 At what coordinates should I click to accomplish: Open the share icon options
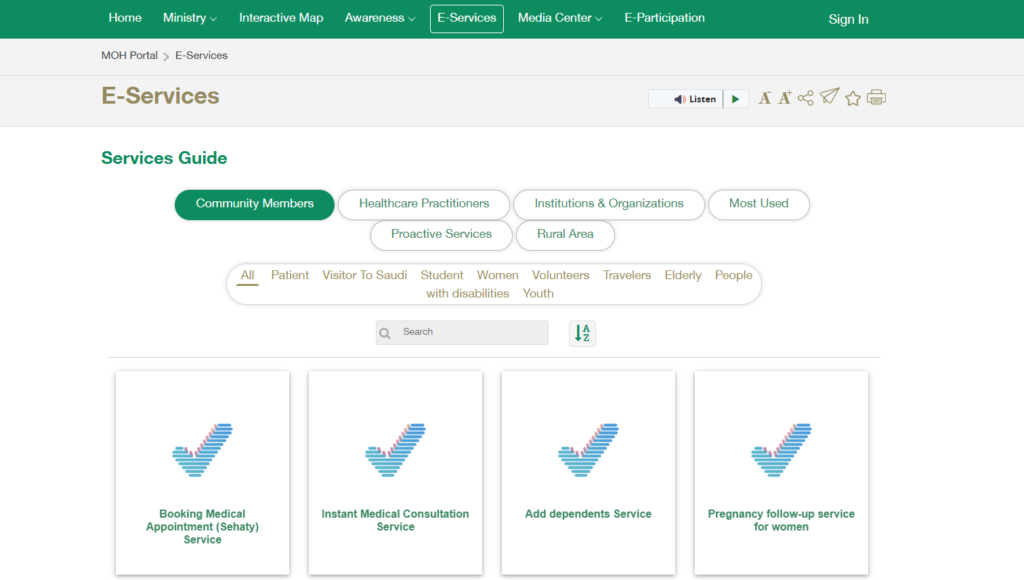[x=806, y=98]
